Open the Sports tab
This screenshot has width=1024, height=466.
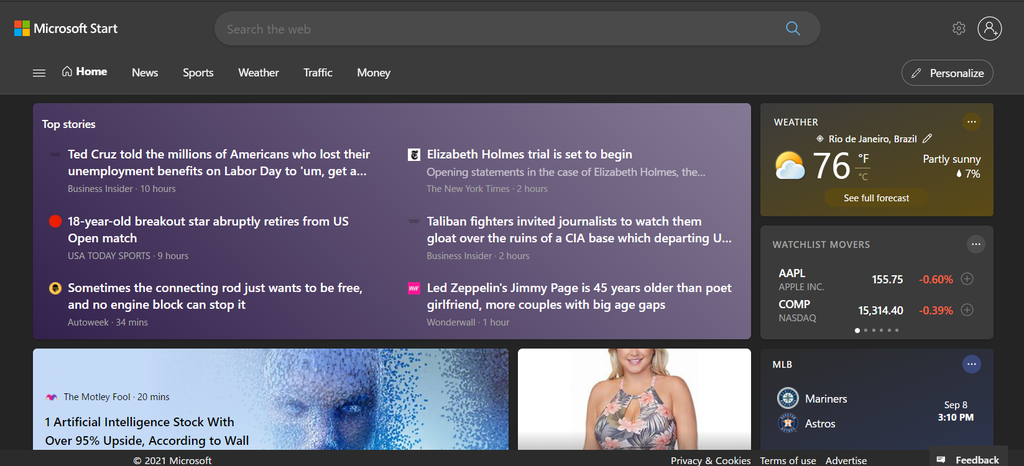[198, 72]
